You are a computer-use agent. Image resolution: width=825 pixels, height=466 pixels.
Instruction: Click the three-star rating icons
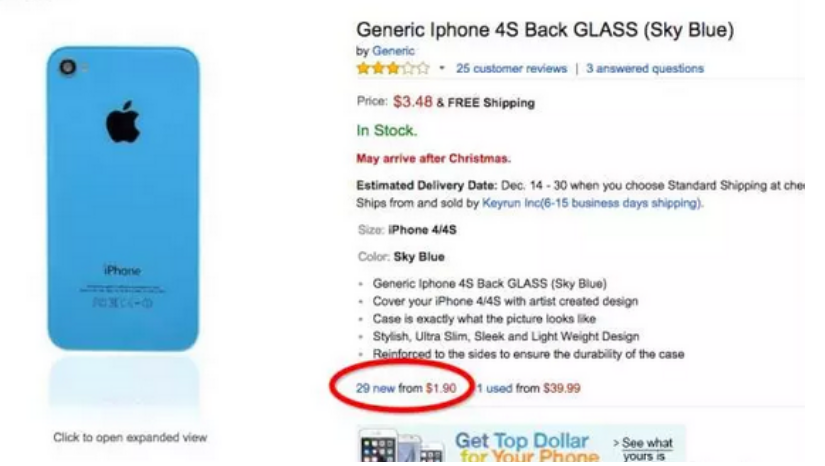click(393, 68)
